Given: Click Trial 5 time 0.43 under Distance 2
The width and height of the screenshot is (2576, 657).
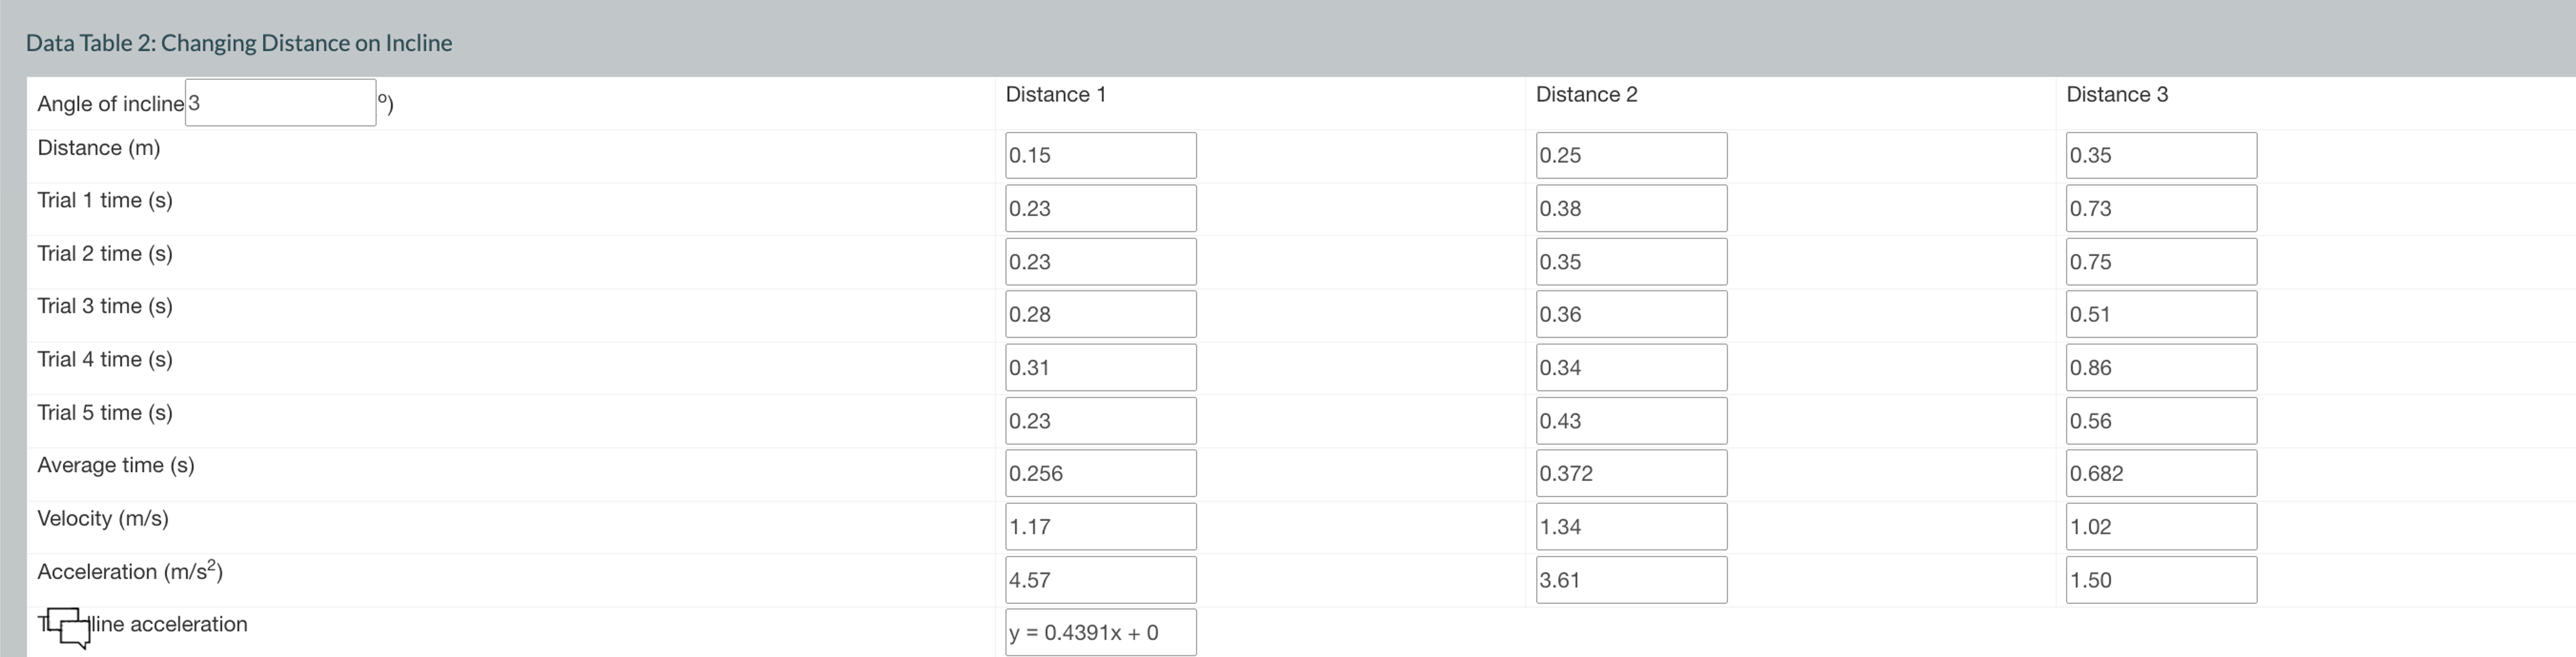Looking at the screenshot, I should point(1630,420).
